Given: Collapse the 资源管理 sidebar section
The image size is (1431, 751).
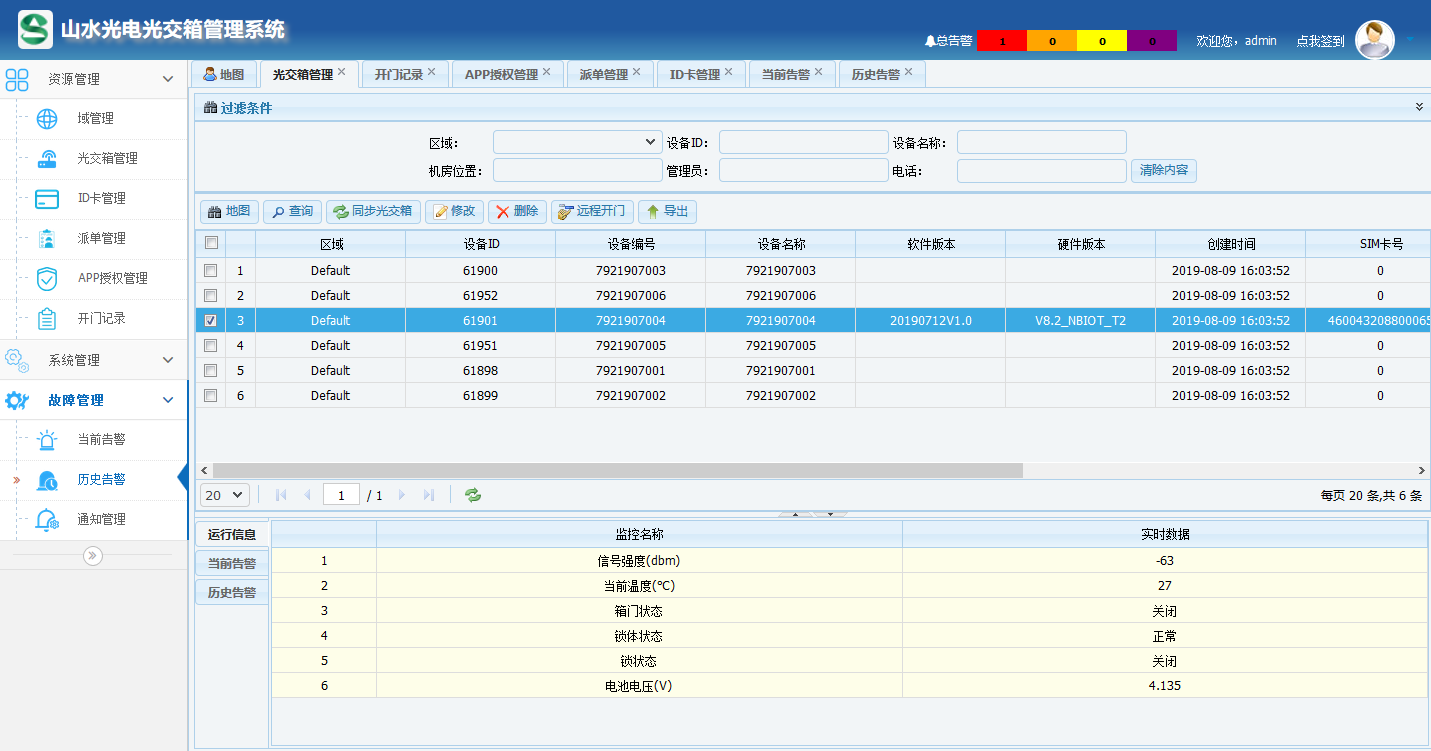Looking at the screenshot, I should click(x=168, y=79).
